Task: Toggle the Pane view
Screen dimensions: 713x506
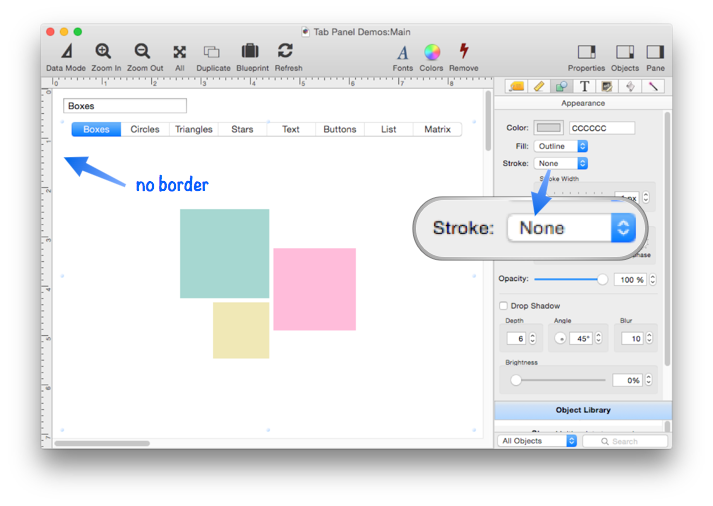Action: [x=656, y=52]
